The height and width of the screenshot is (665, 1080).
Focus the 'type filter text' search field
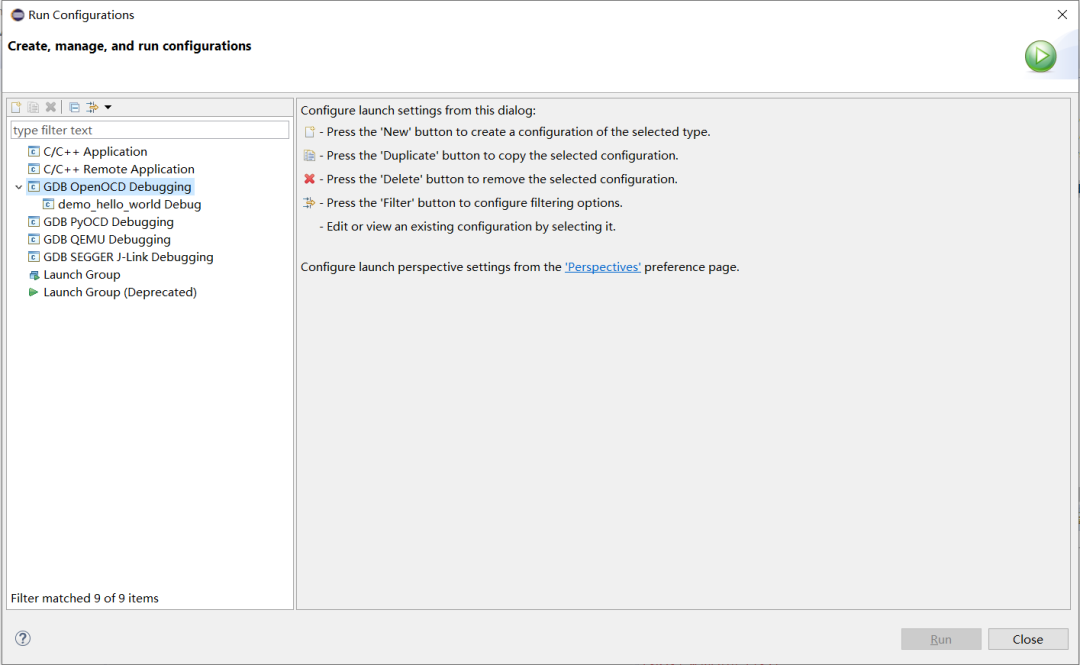coord(149,130)
